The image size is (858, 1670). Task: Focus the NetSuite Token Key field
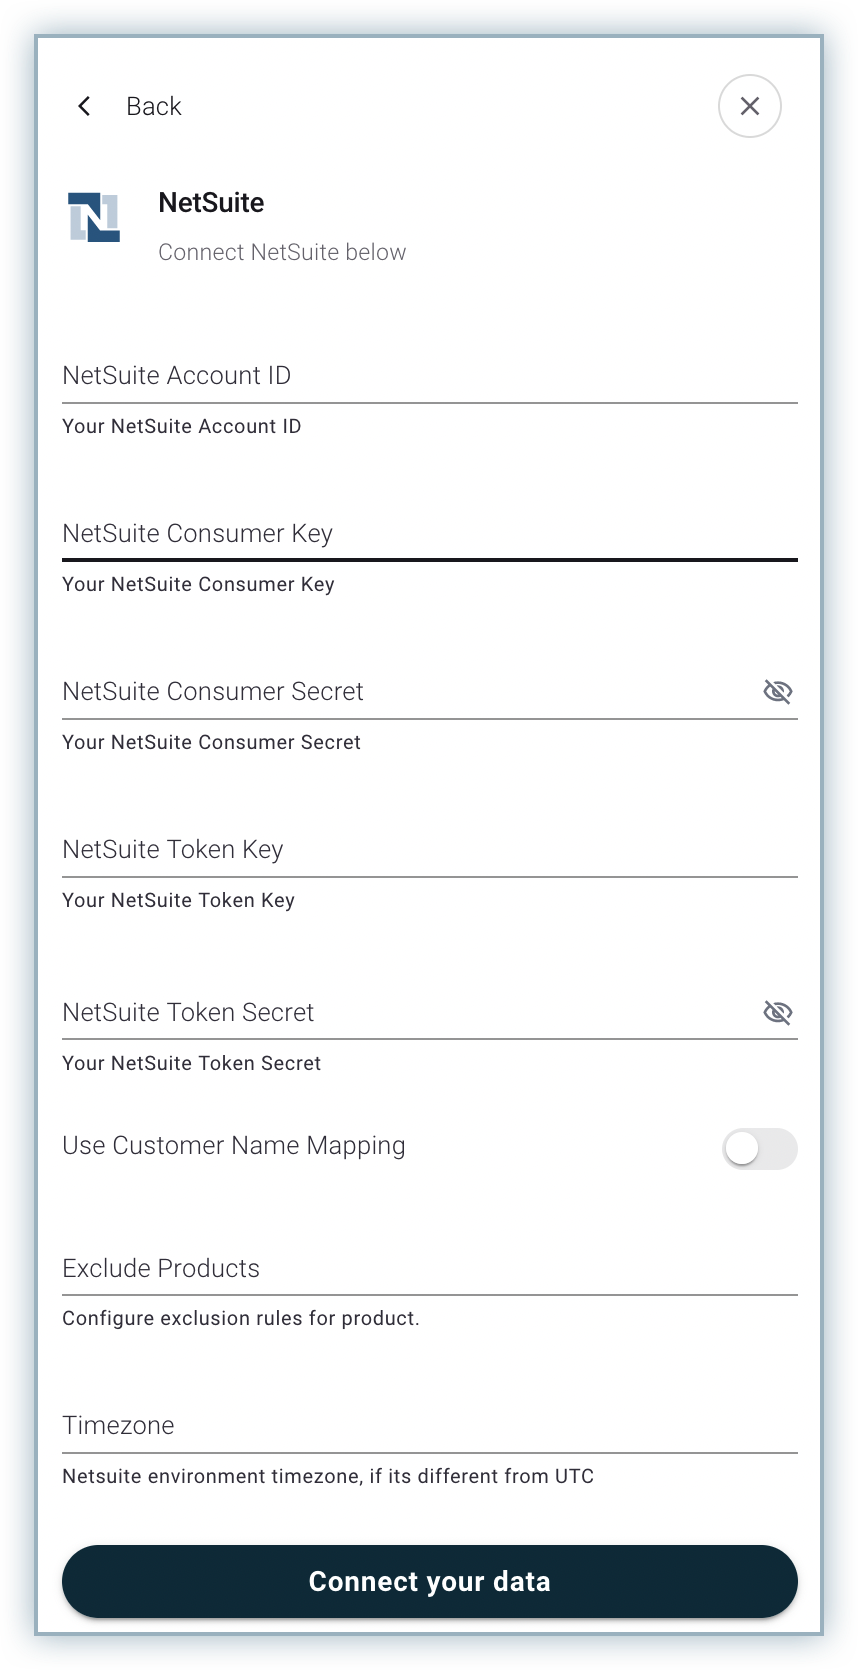[x=429, y=850]
